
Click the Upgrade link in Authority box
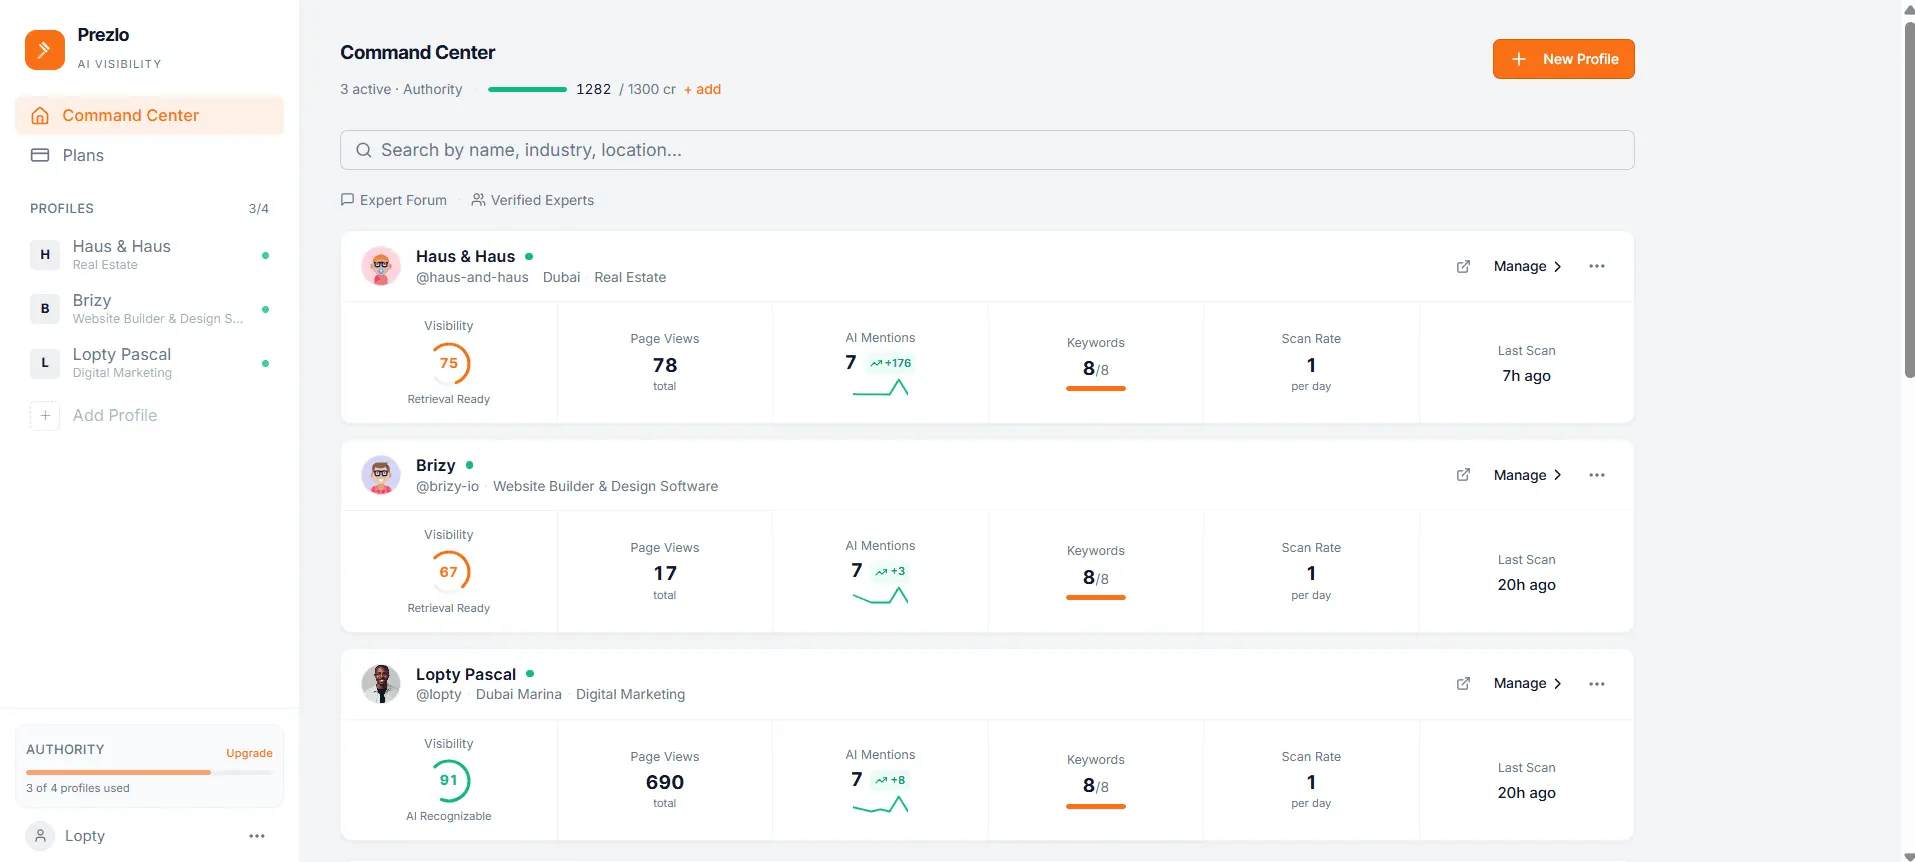(x=249, y=753)
